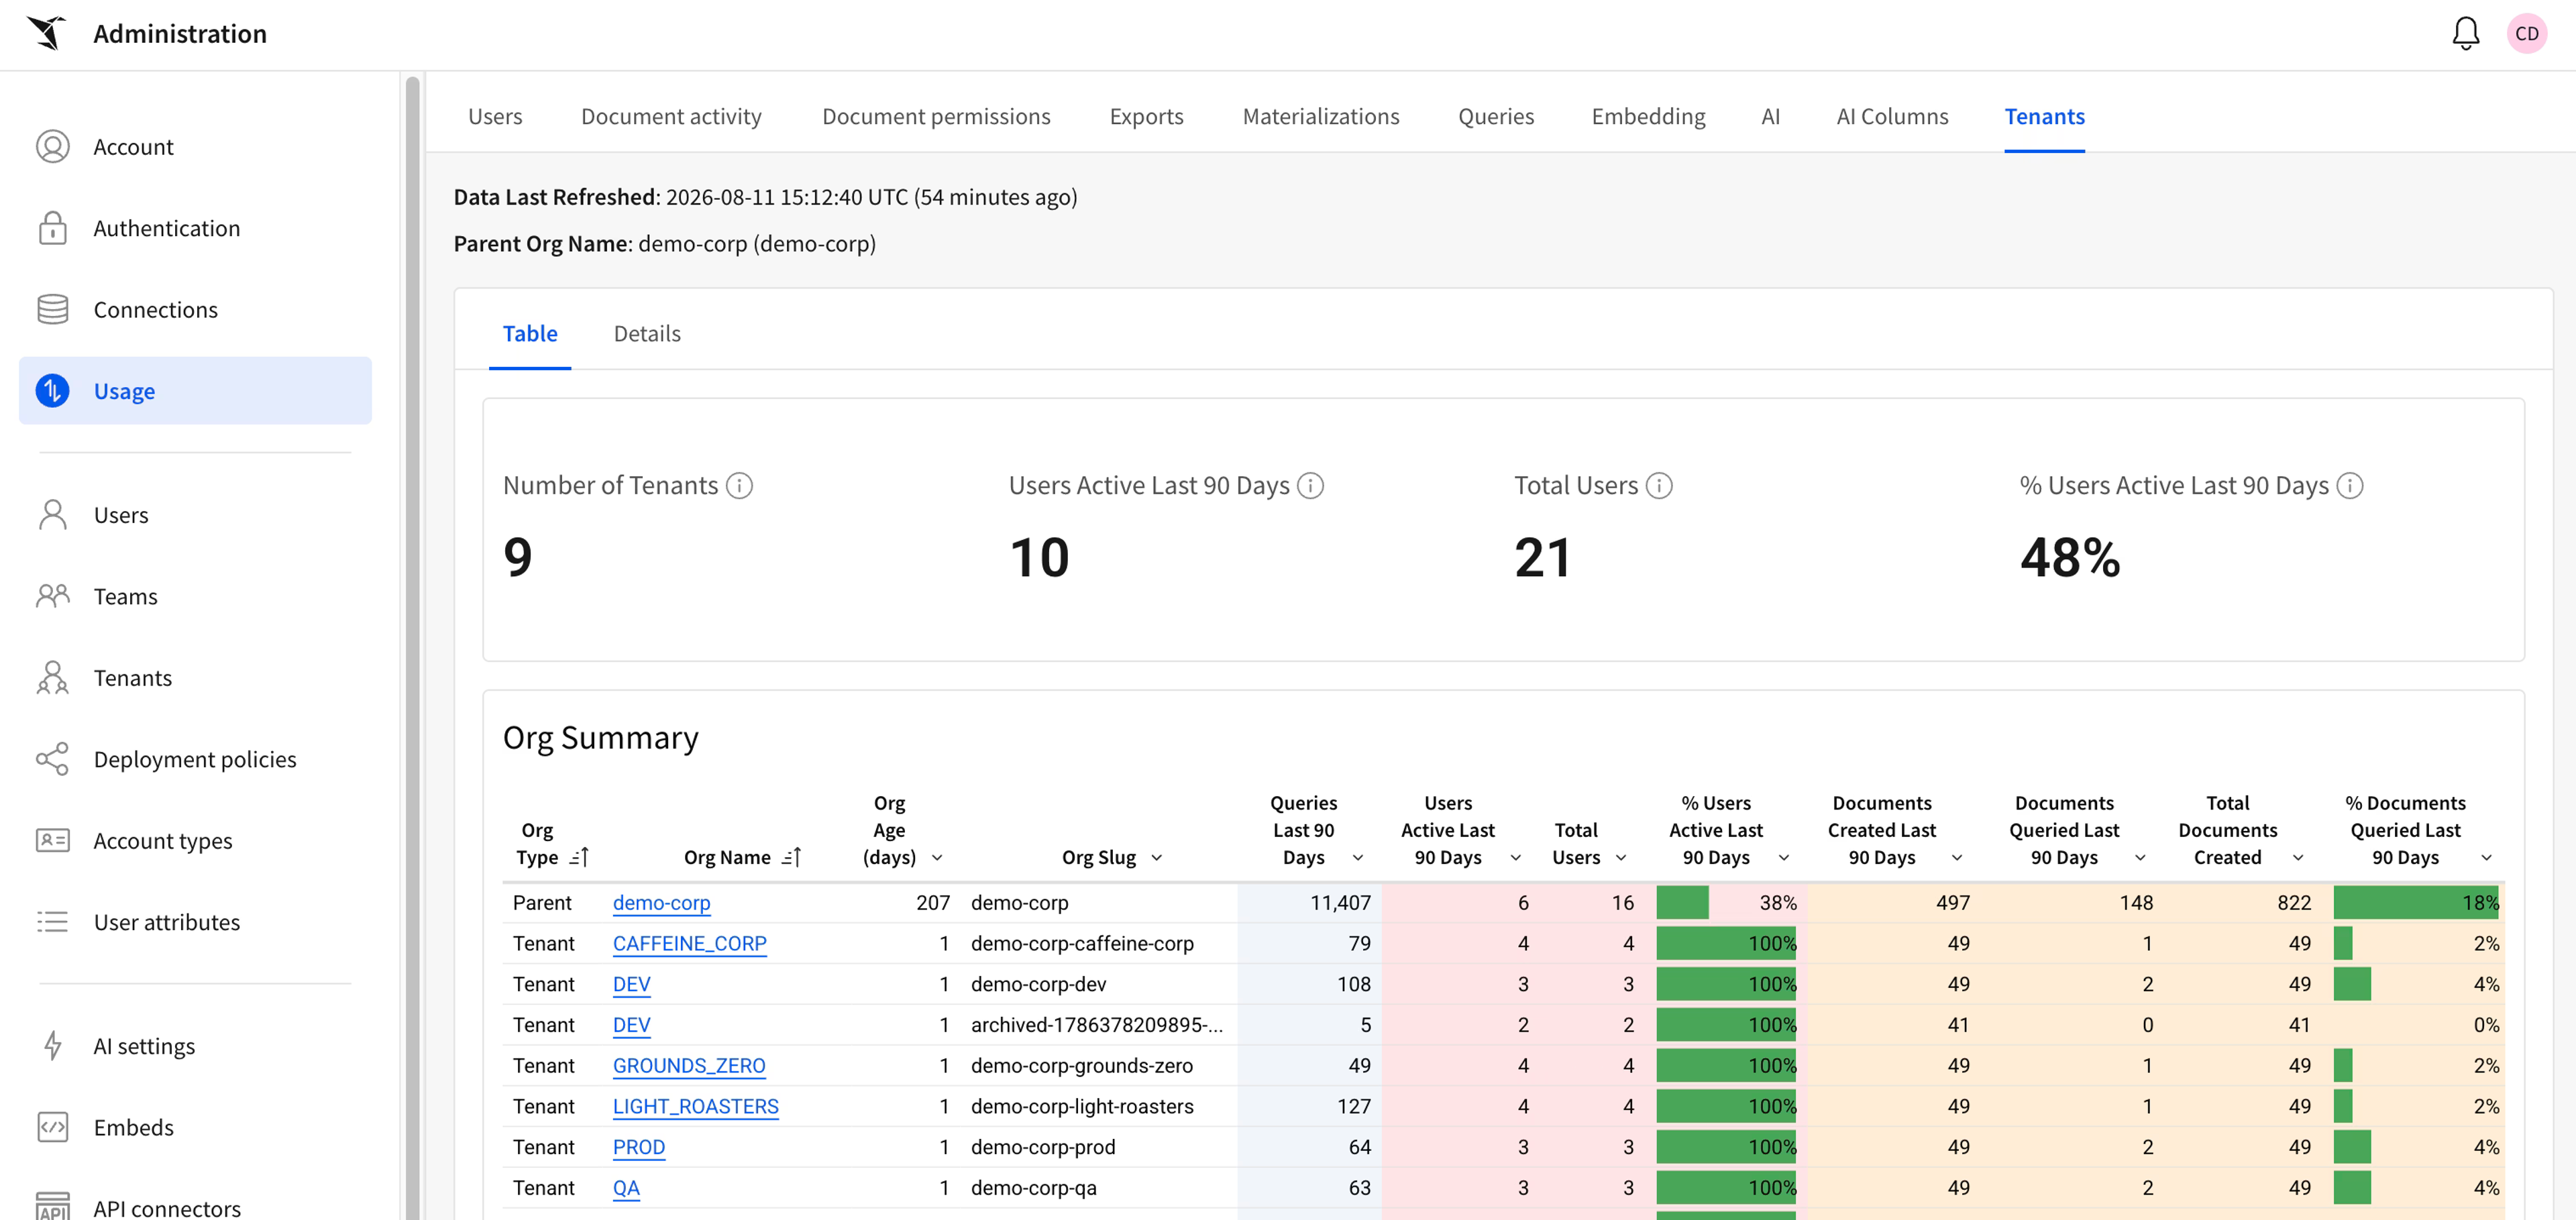Click the Teams sidebar icon

53,596
